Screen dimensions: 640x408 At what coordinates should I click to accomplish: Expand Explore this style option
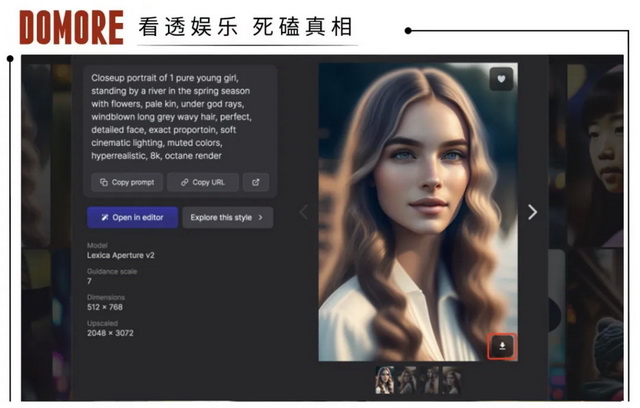pyautogui.click(x=227, y=217)
